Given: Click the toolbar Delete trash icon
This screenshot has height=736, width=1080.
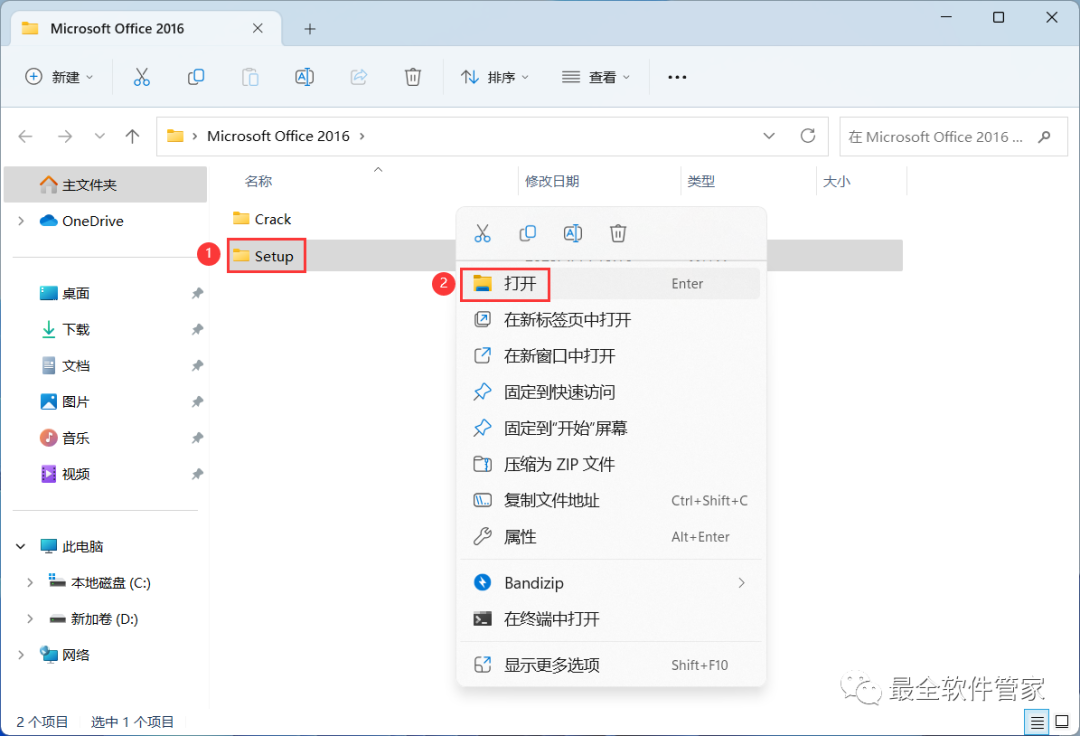Looking at the screenshot, I should coord(413,77).
